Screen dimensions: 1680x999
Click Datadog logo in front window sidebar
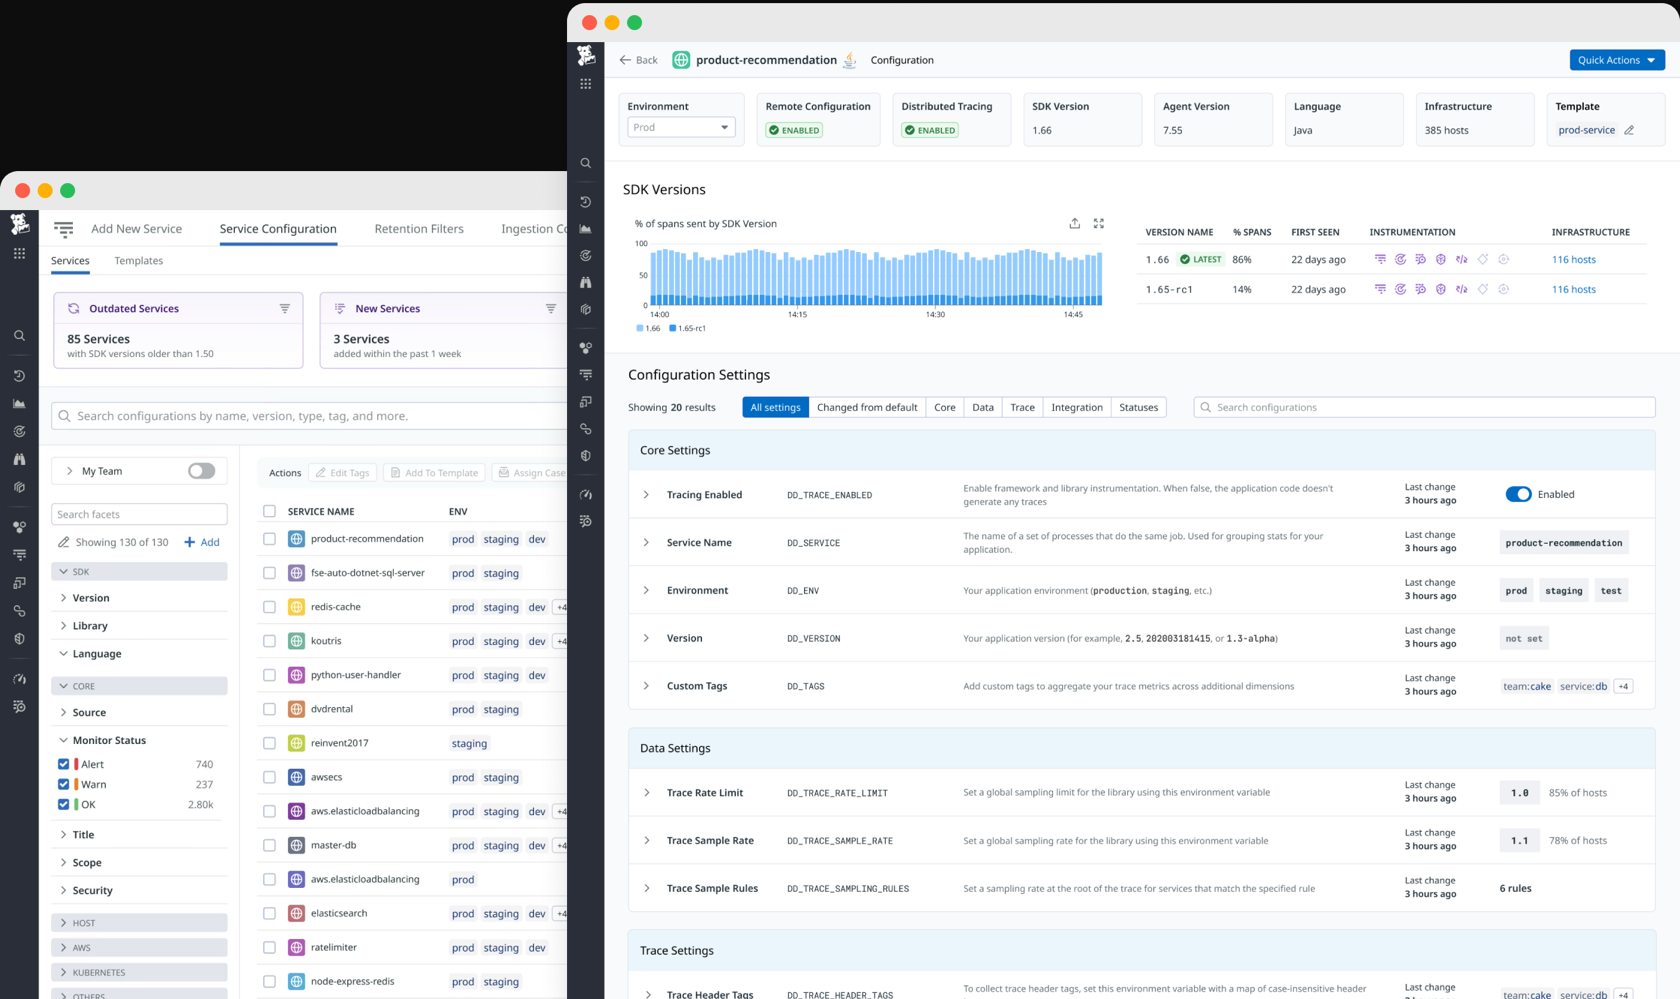click(x=586, y=56)
